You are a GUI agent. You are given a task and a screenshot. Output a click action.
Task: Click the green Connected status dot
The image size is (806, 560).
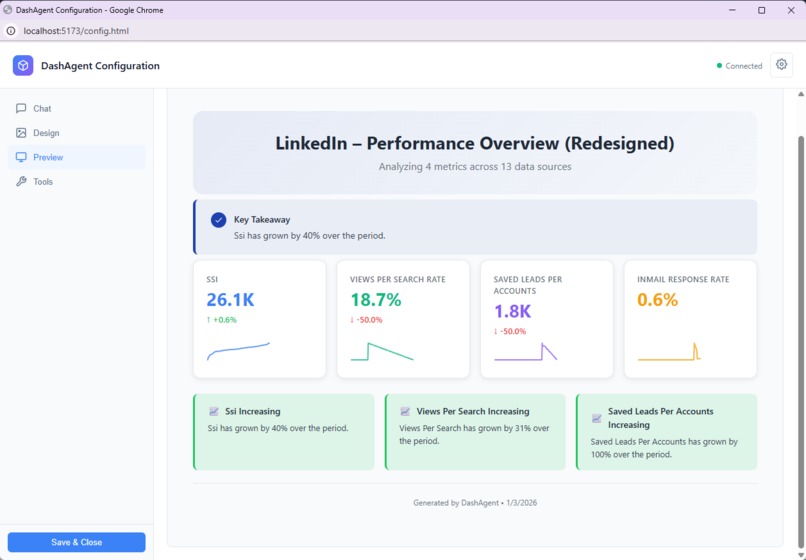click(719, 66)
